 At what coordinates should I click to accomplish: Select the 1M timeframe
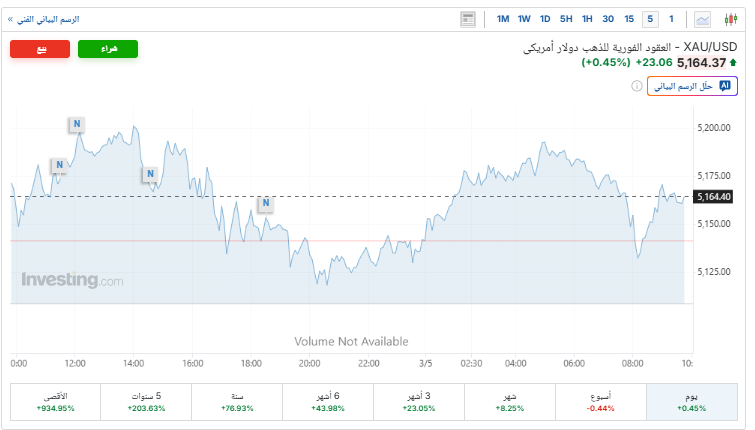[x=502, y=19]
